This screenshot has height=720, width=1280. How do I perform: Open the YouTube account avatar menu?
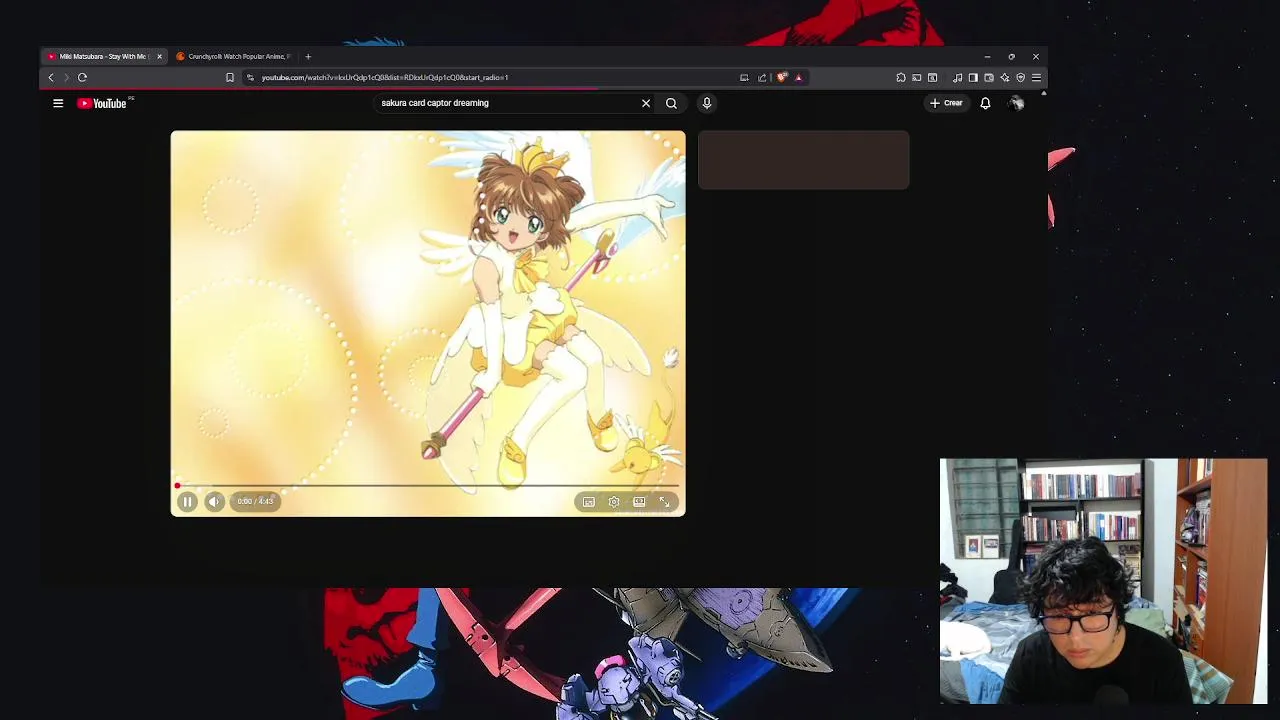coord(1016,103)
